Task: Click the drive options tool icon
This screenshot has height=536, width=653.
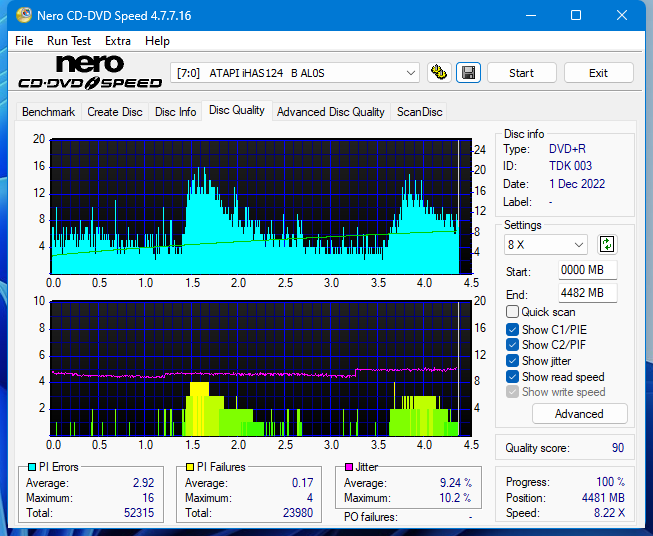Action: [439, 73]
